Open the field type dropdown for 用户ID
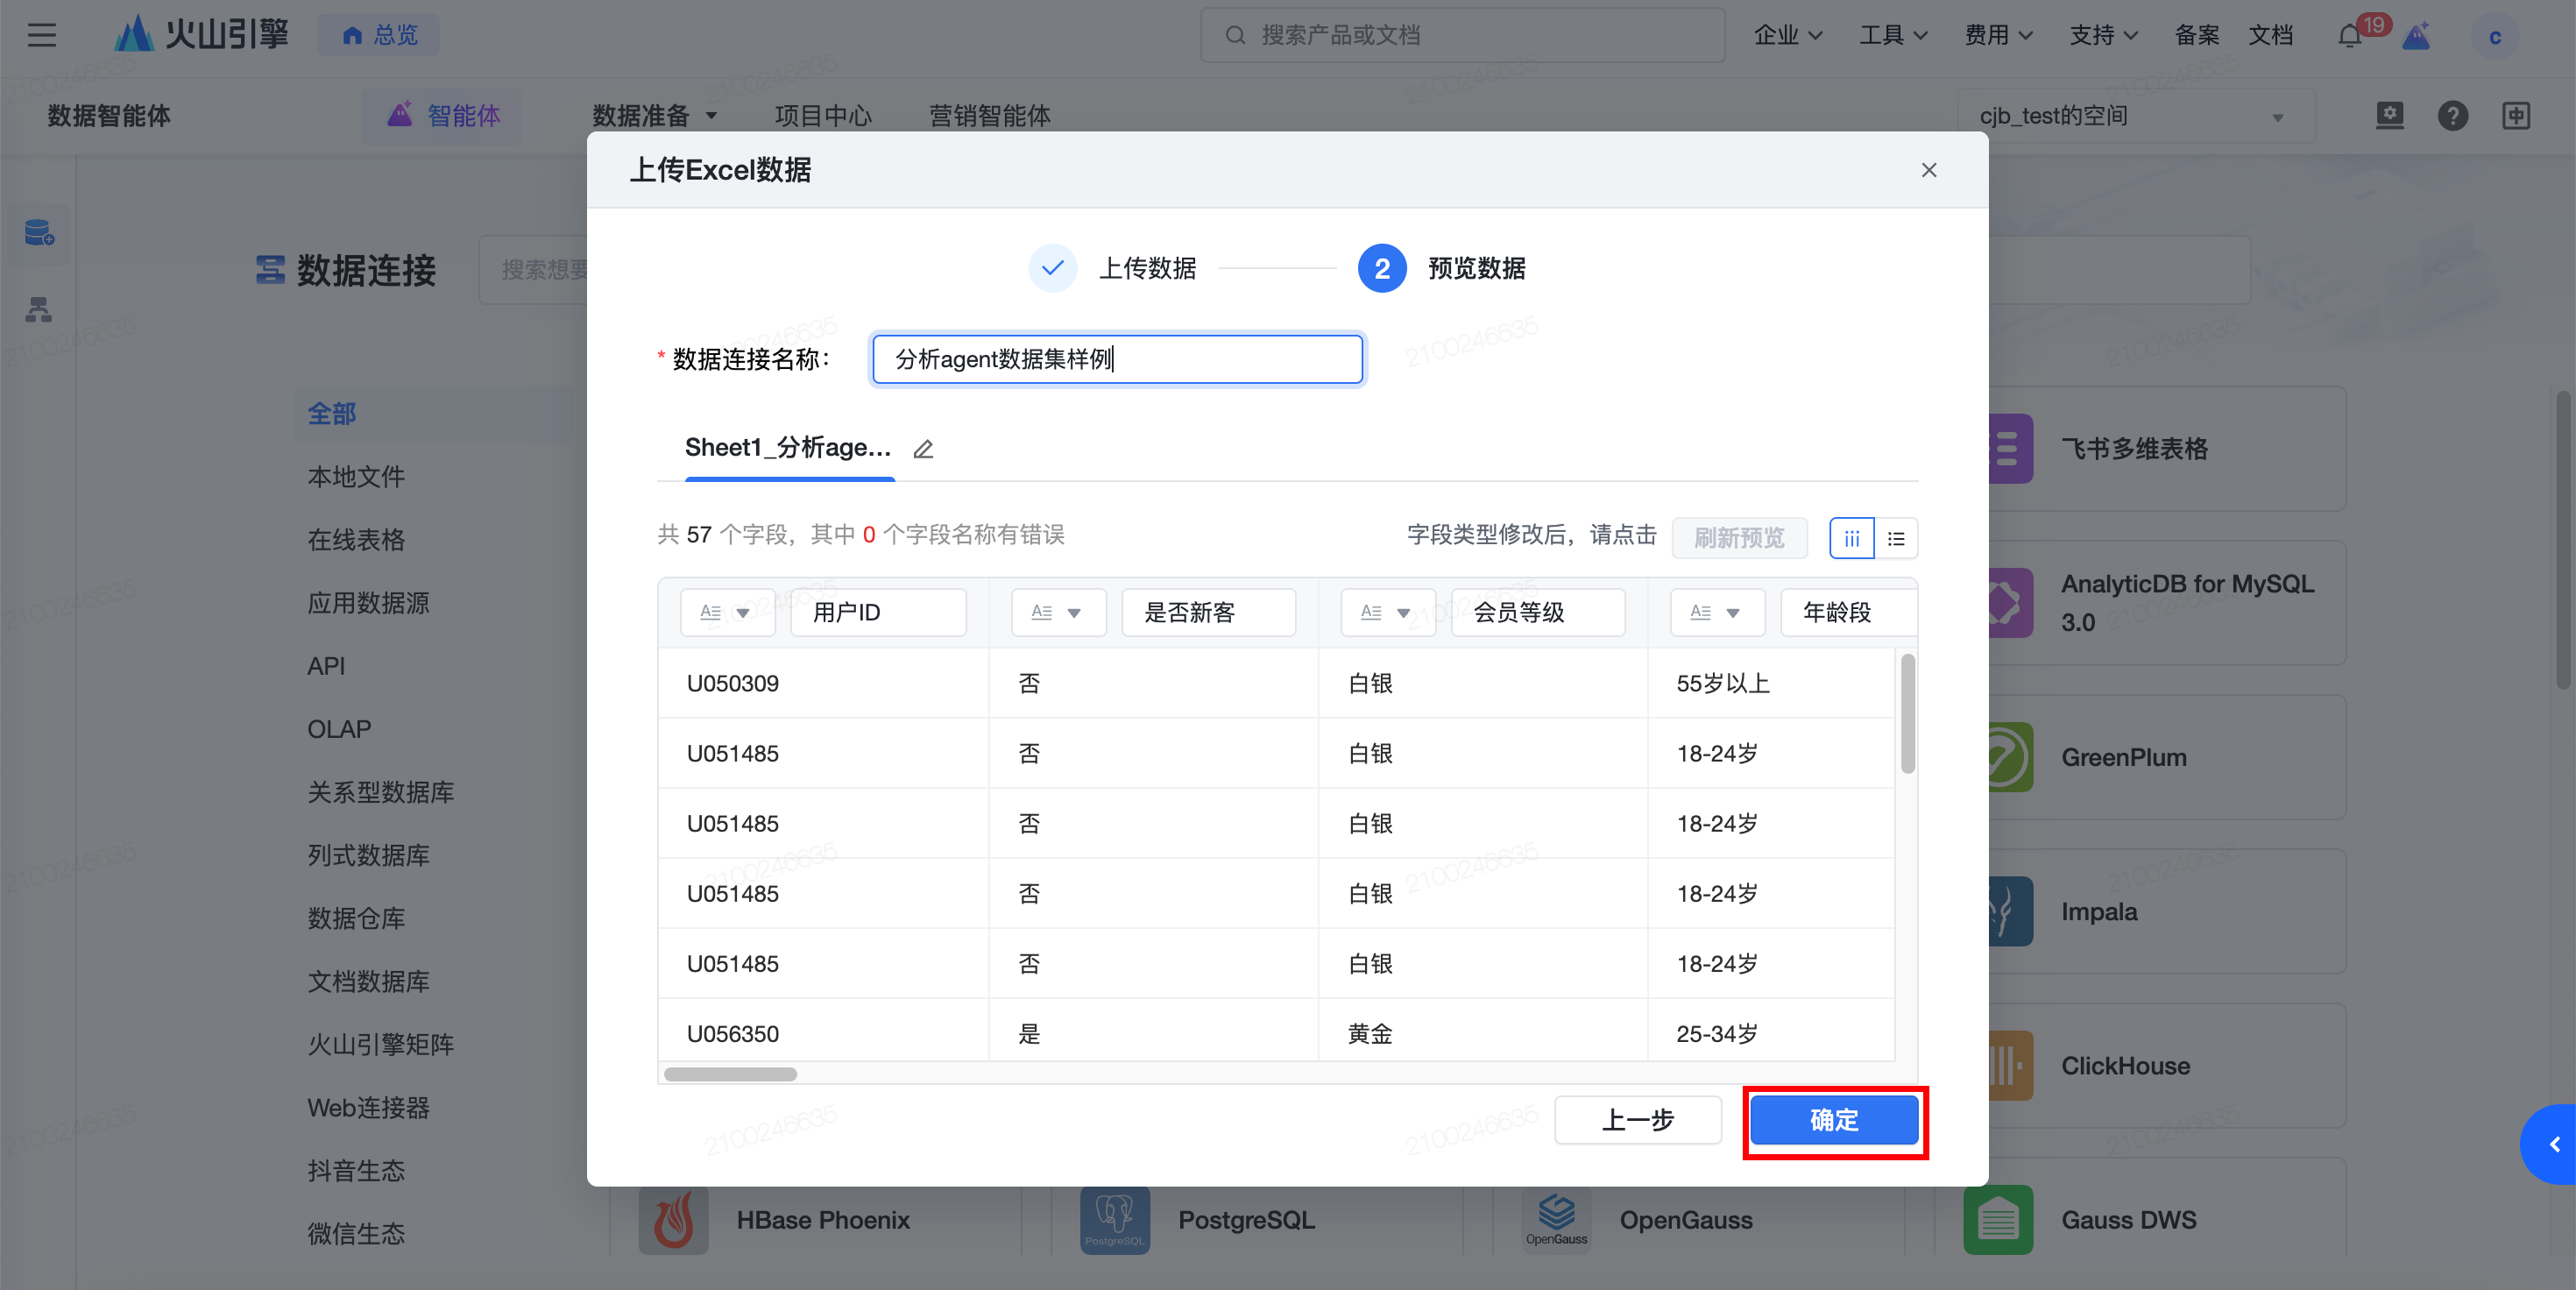This screenshot has height=1290, width=2576. tap(727, 612)
